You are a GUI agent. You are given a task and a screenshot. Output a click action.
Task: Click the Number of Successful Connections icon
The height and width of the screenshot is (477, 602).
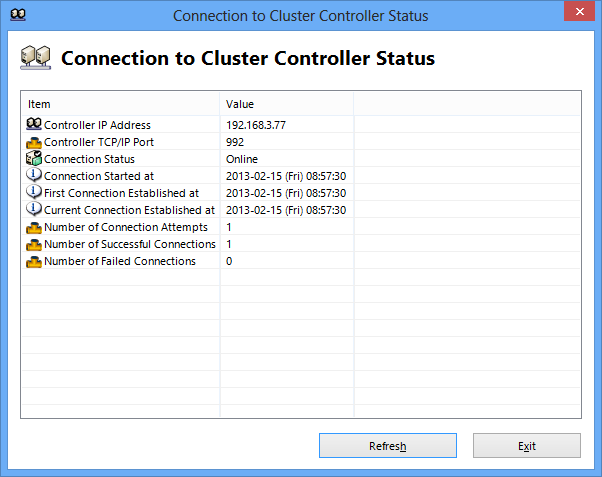click(x=34, y=244)
